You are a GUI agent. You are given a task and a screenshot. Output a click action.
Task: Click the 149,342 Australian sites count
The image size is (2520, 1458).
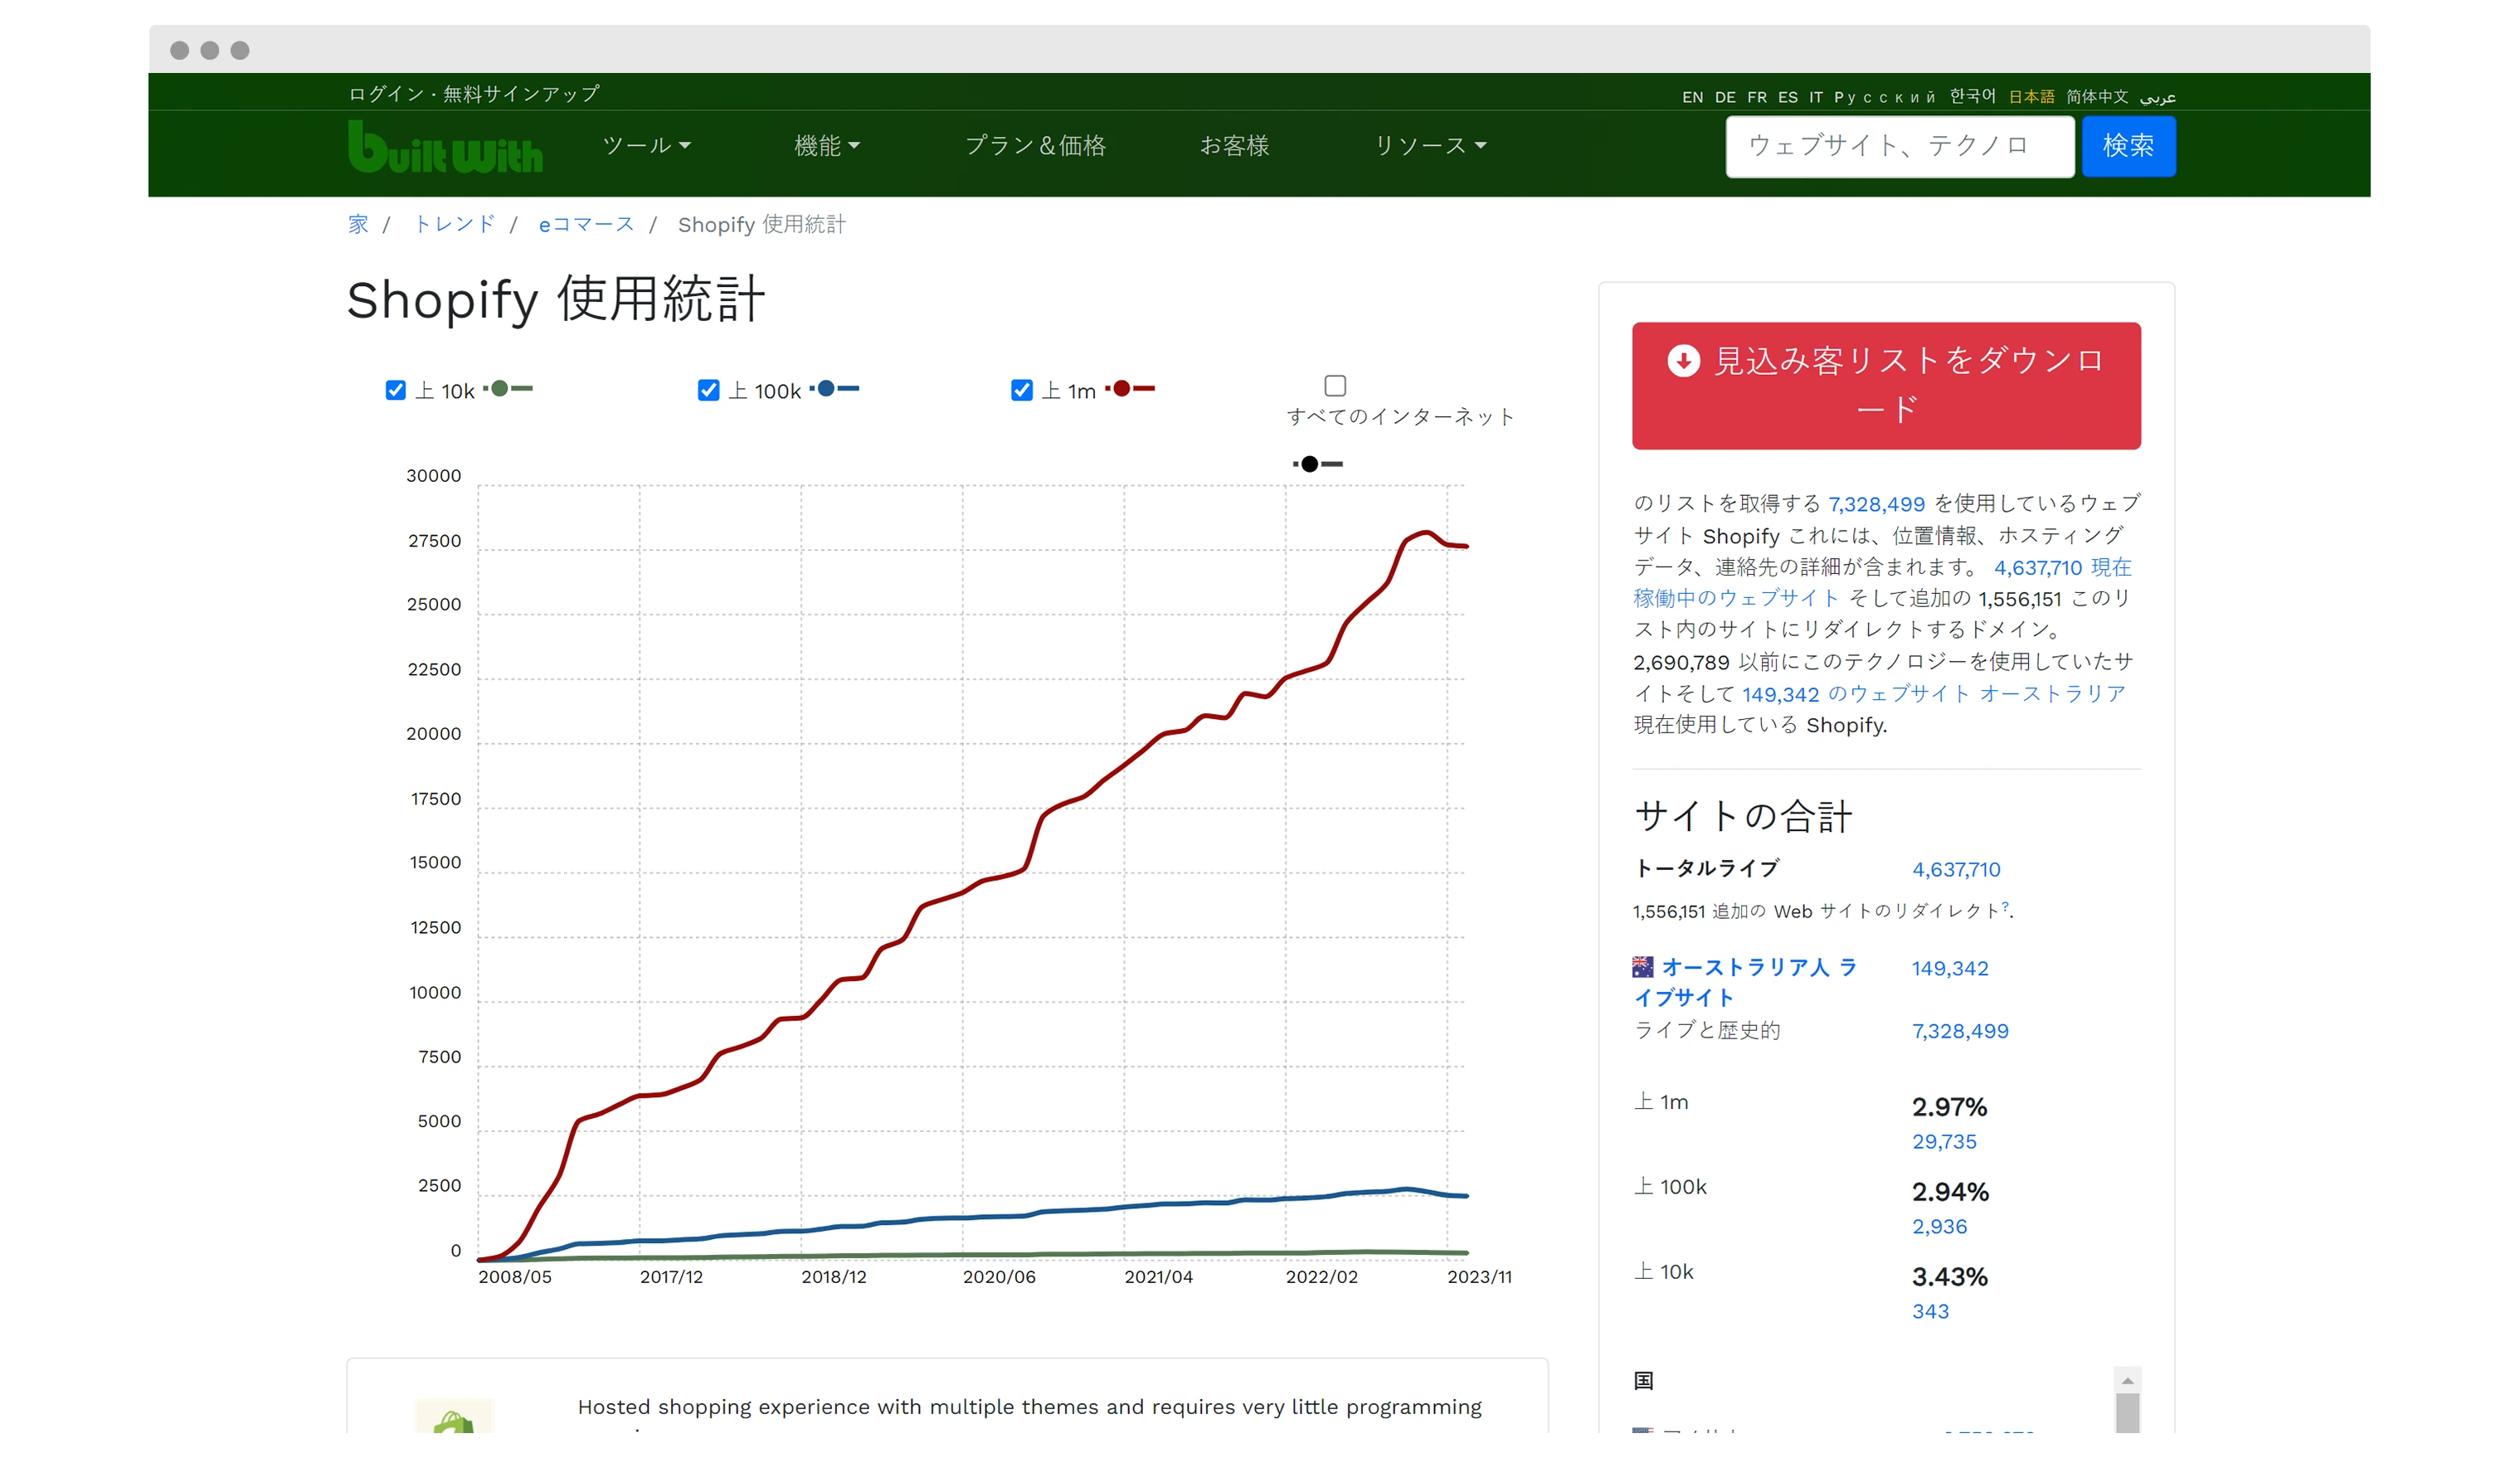pyautogui.click(x=1950, y=968)
